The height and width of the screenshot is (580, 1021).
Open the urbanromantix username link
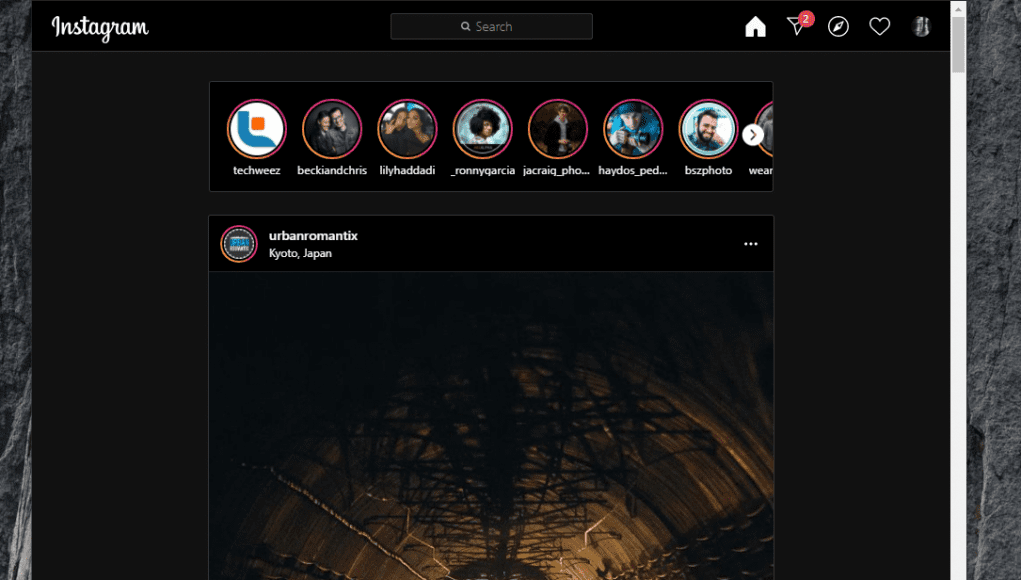coord(313,236)
